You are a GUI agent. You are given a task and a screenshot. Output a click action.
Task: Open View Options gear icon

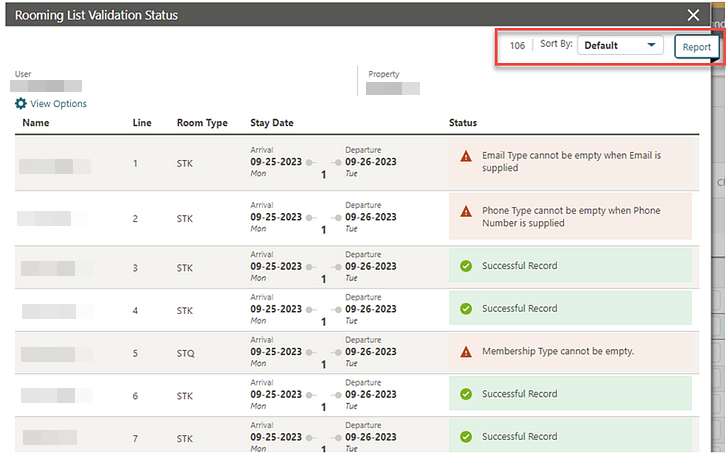[21, 103]
